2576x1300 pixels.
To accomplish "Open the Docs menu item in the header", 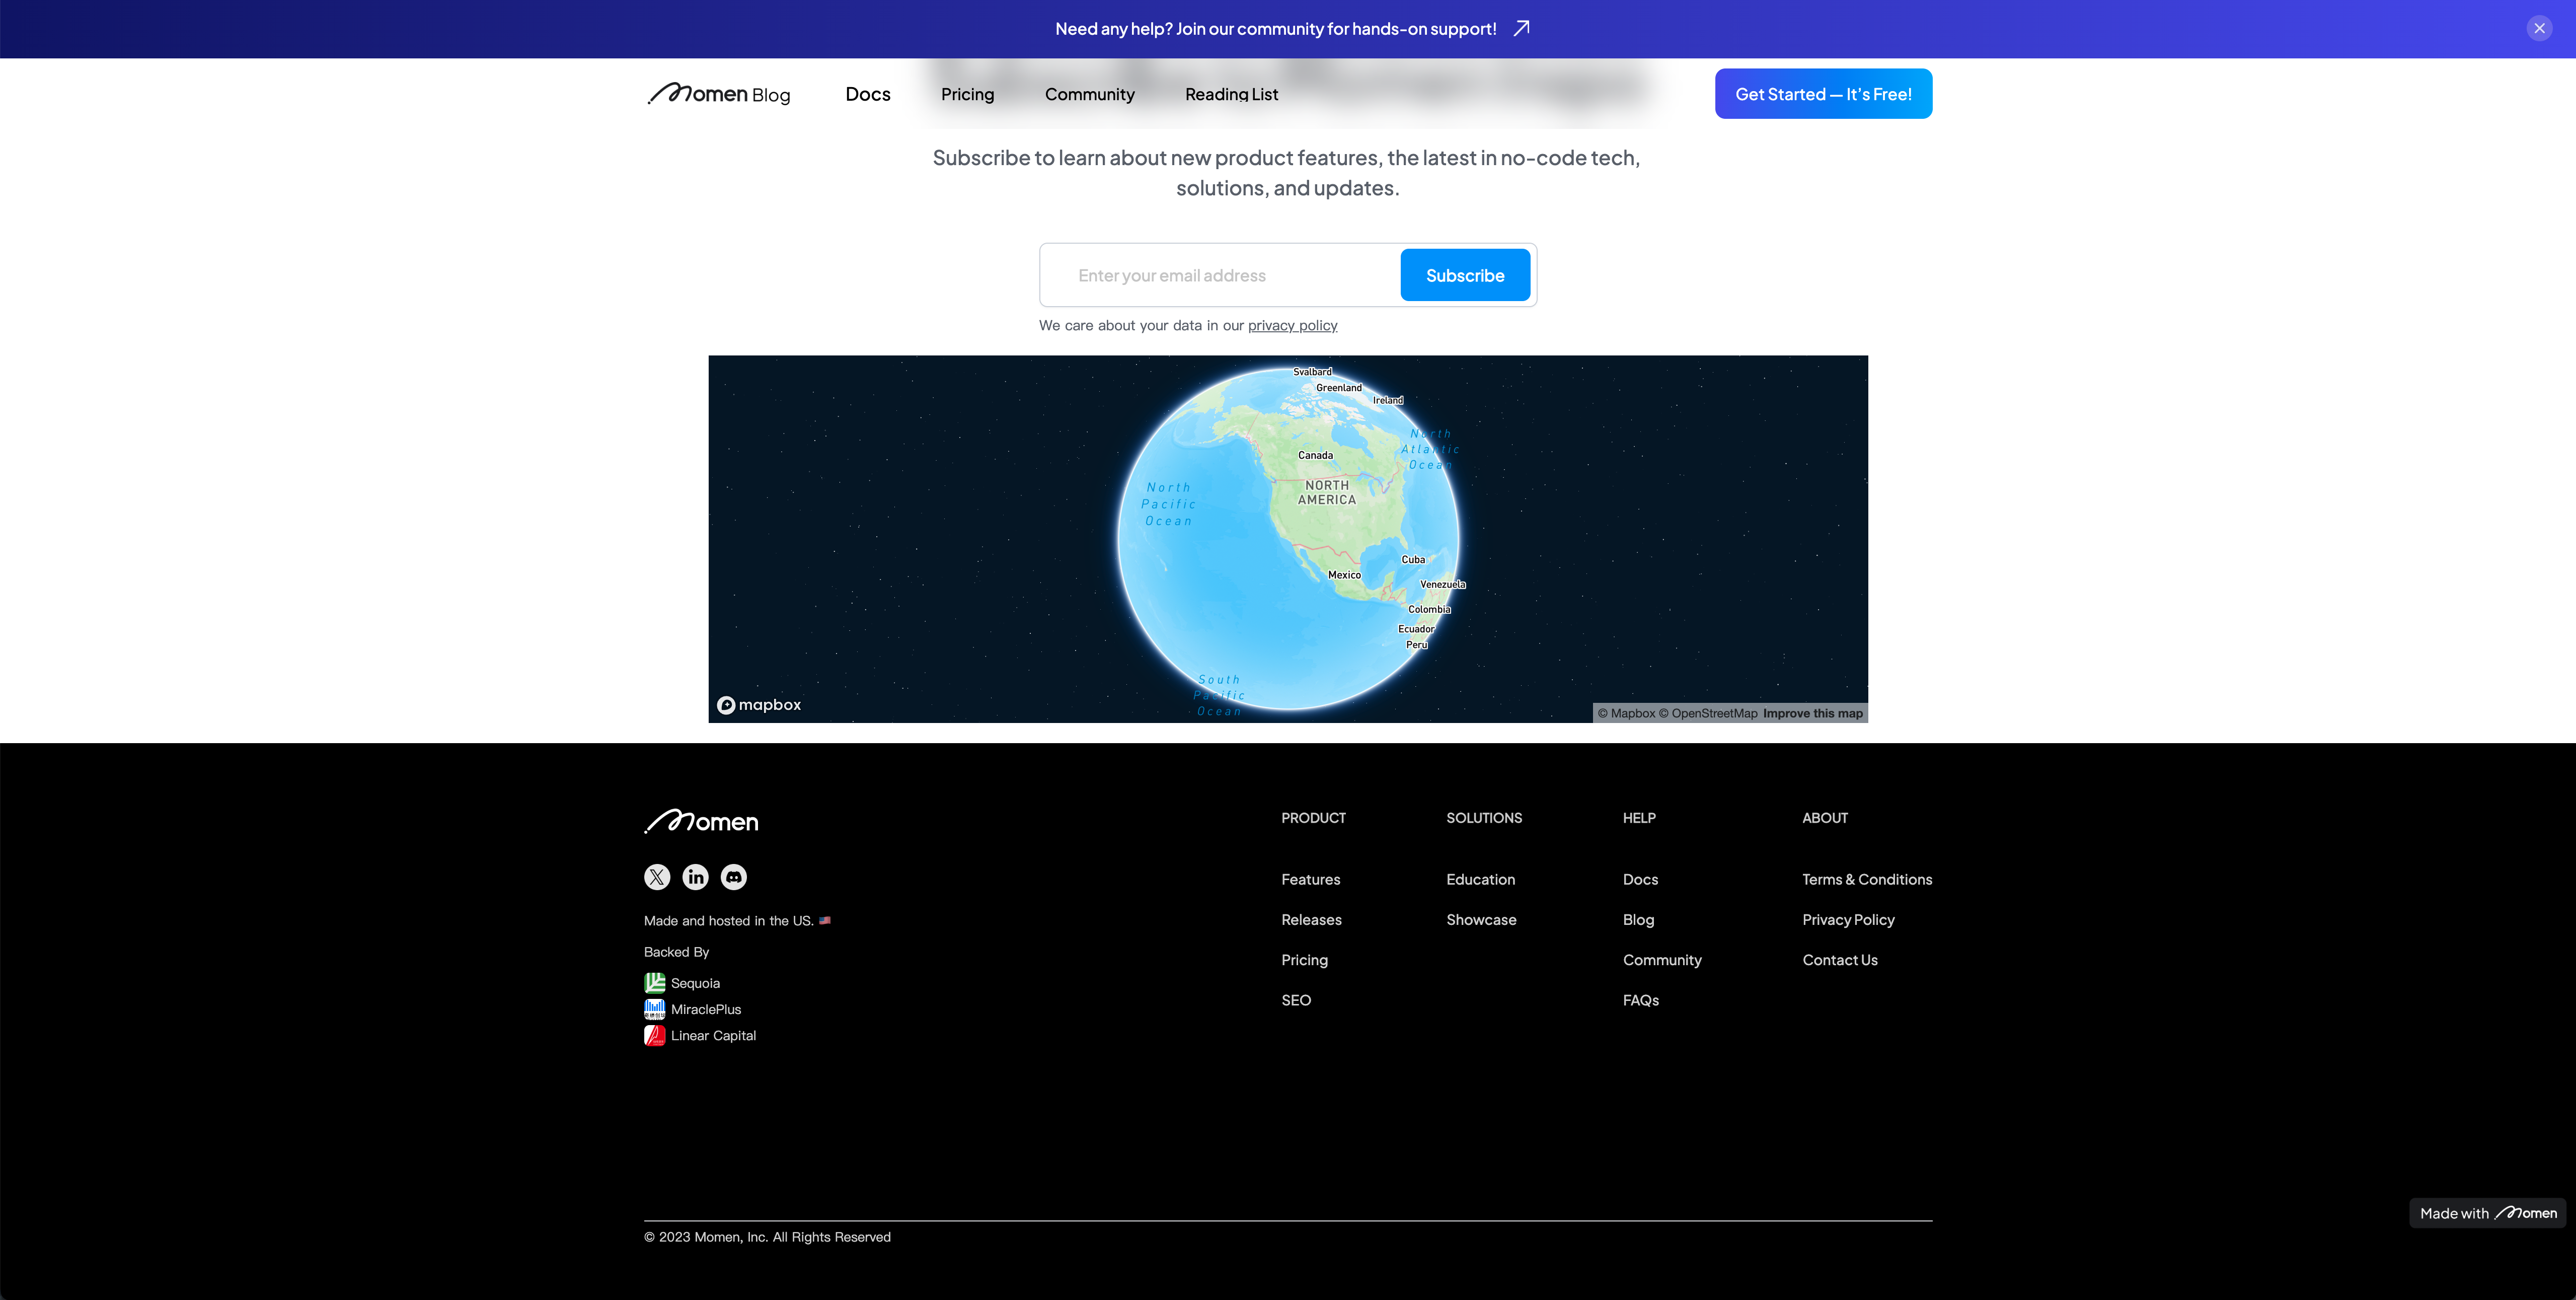I will 868,94.
